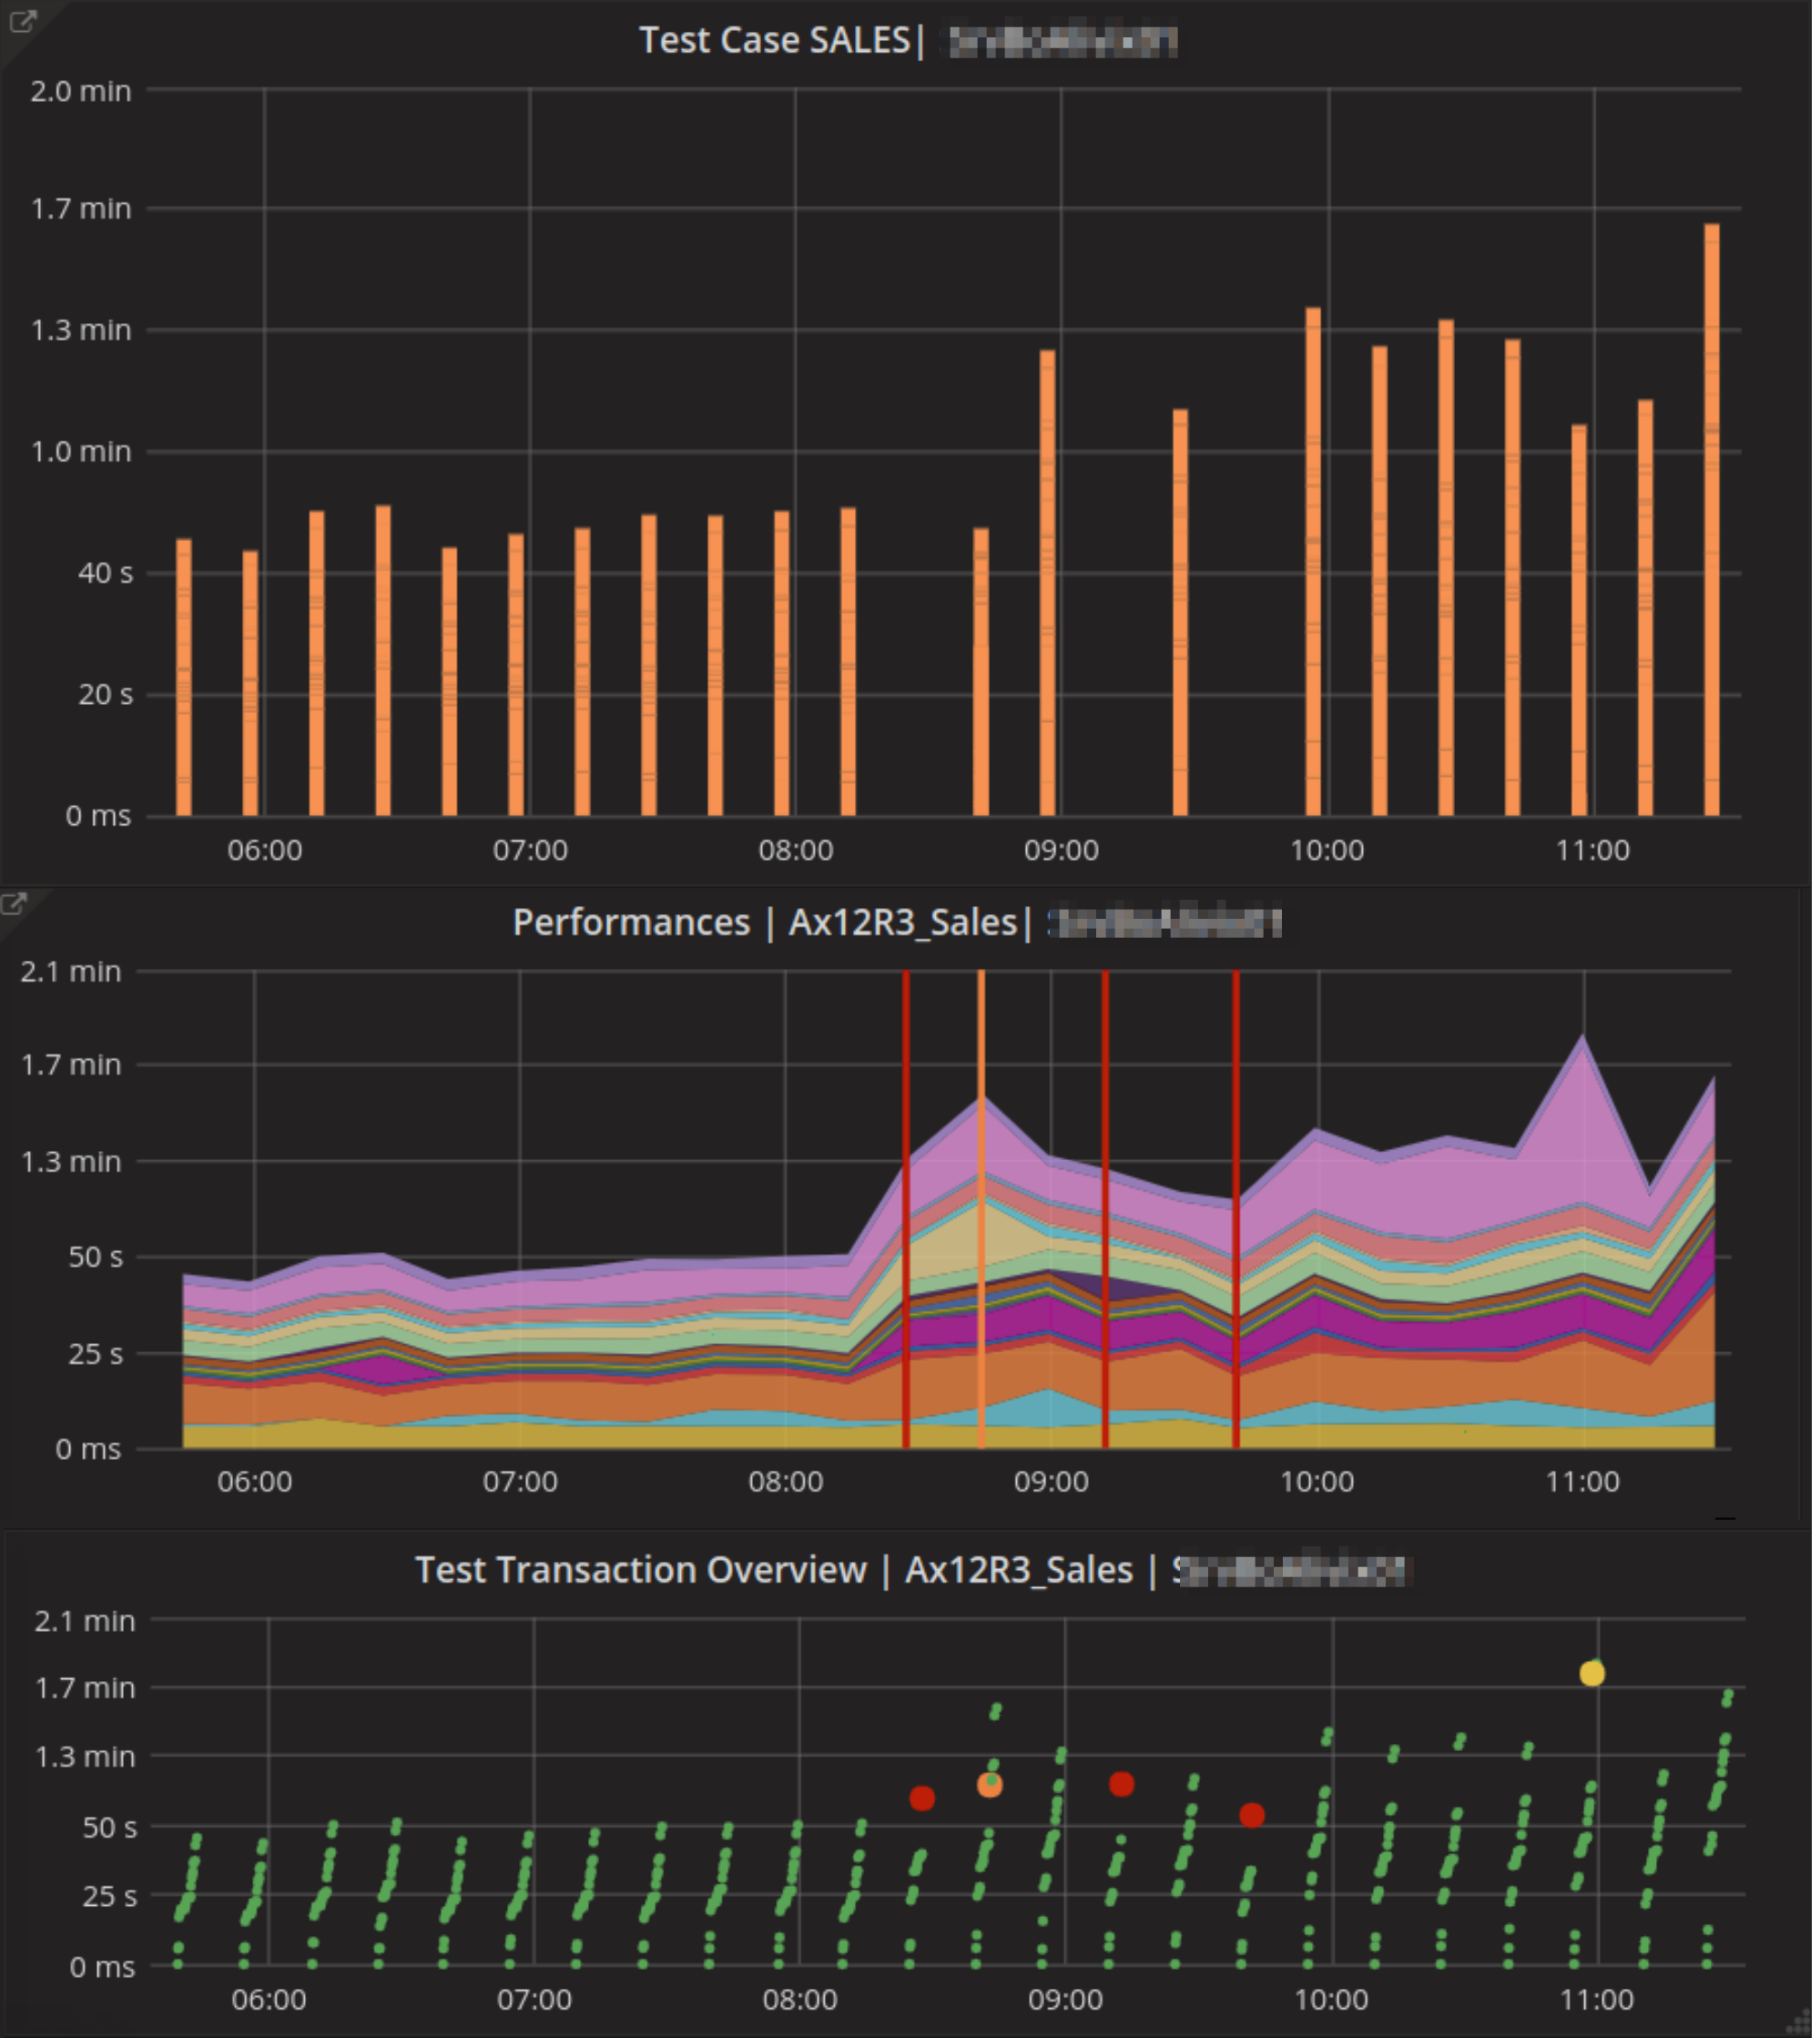Click resize handle at bottom-right of Transaction Overview panel
The height and width of the screenshot is (2038, 1820).
(x=1803, y=2024)
